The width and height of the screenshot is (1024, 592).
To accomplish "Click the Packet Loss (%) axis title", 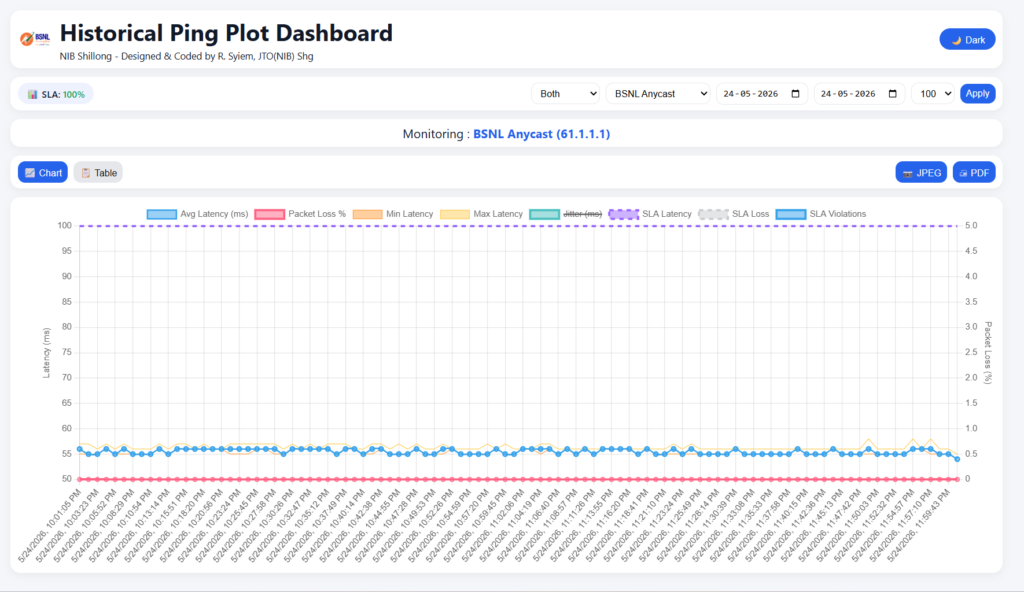I will point(988,353).
